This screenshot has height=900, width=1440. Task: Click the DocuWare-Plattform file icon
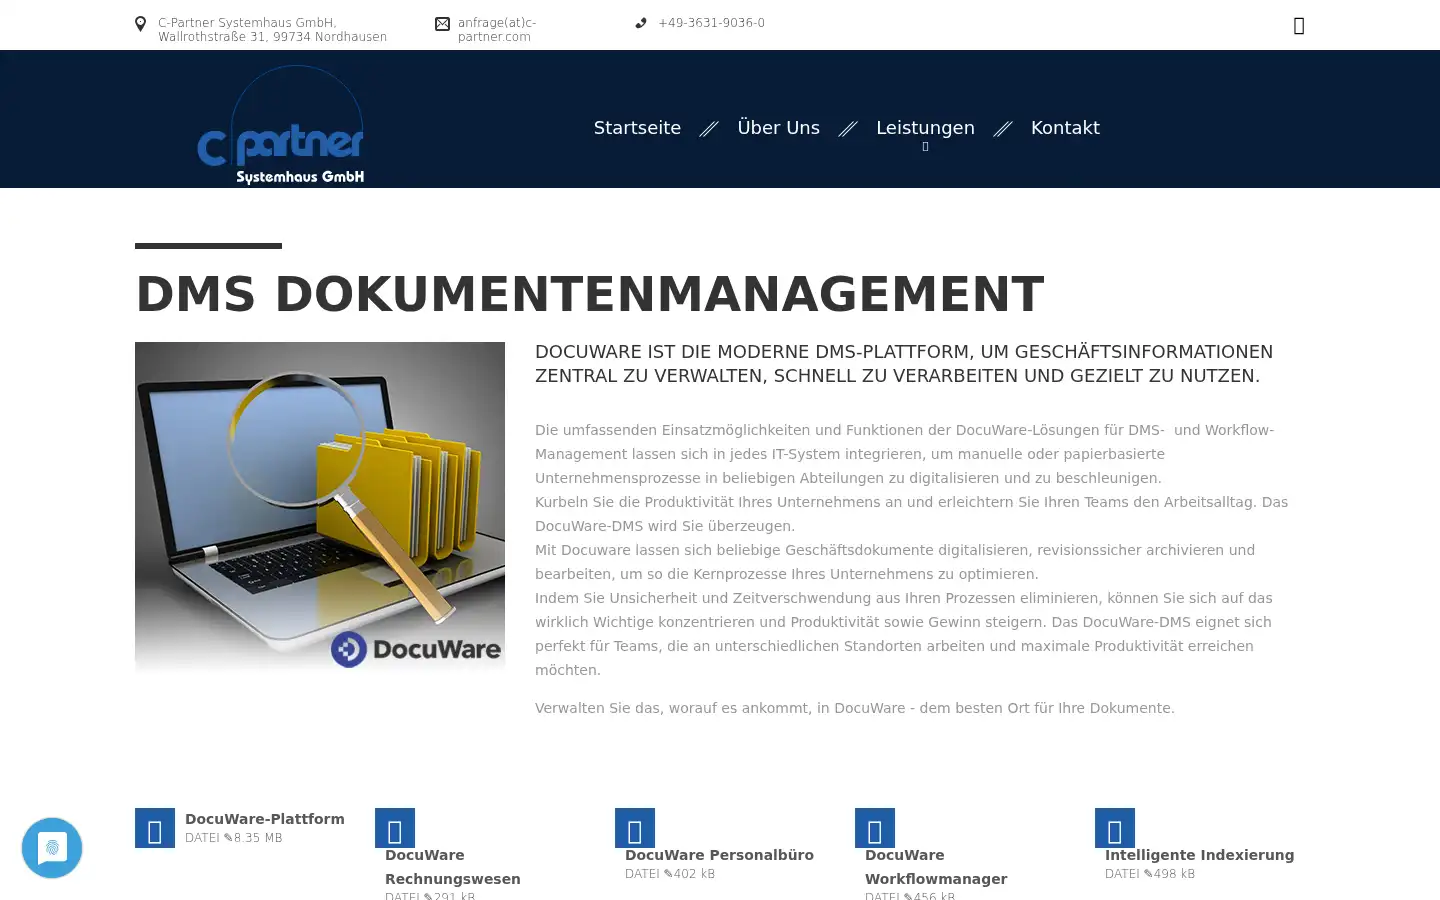coord(155,828)
